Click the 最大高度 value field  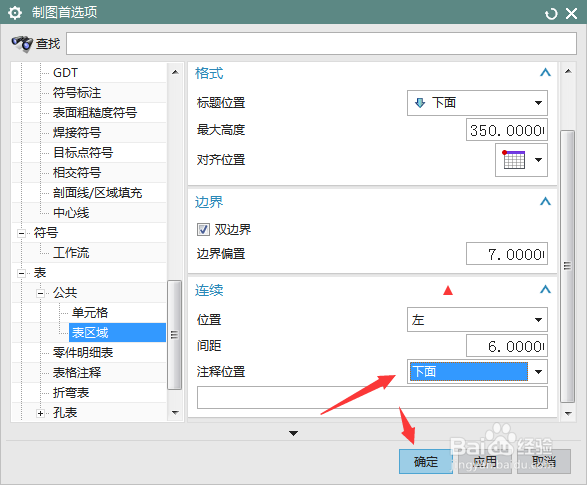tap(507, 130)
